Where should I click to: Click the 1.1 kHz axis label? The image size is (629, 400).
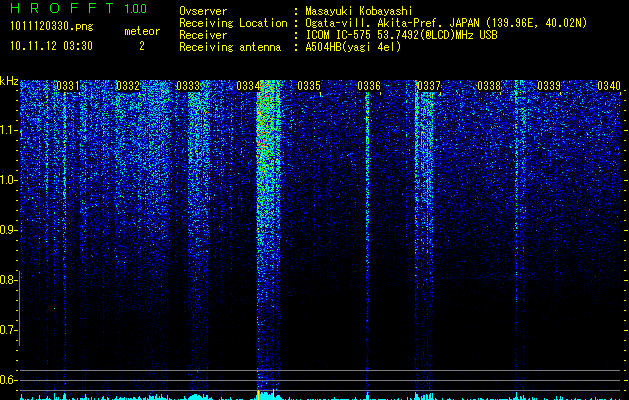[9, 131]
